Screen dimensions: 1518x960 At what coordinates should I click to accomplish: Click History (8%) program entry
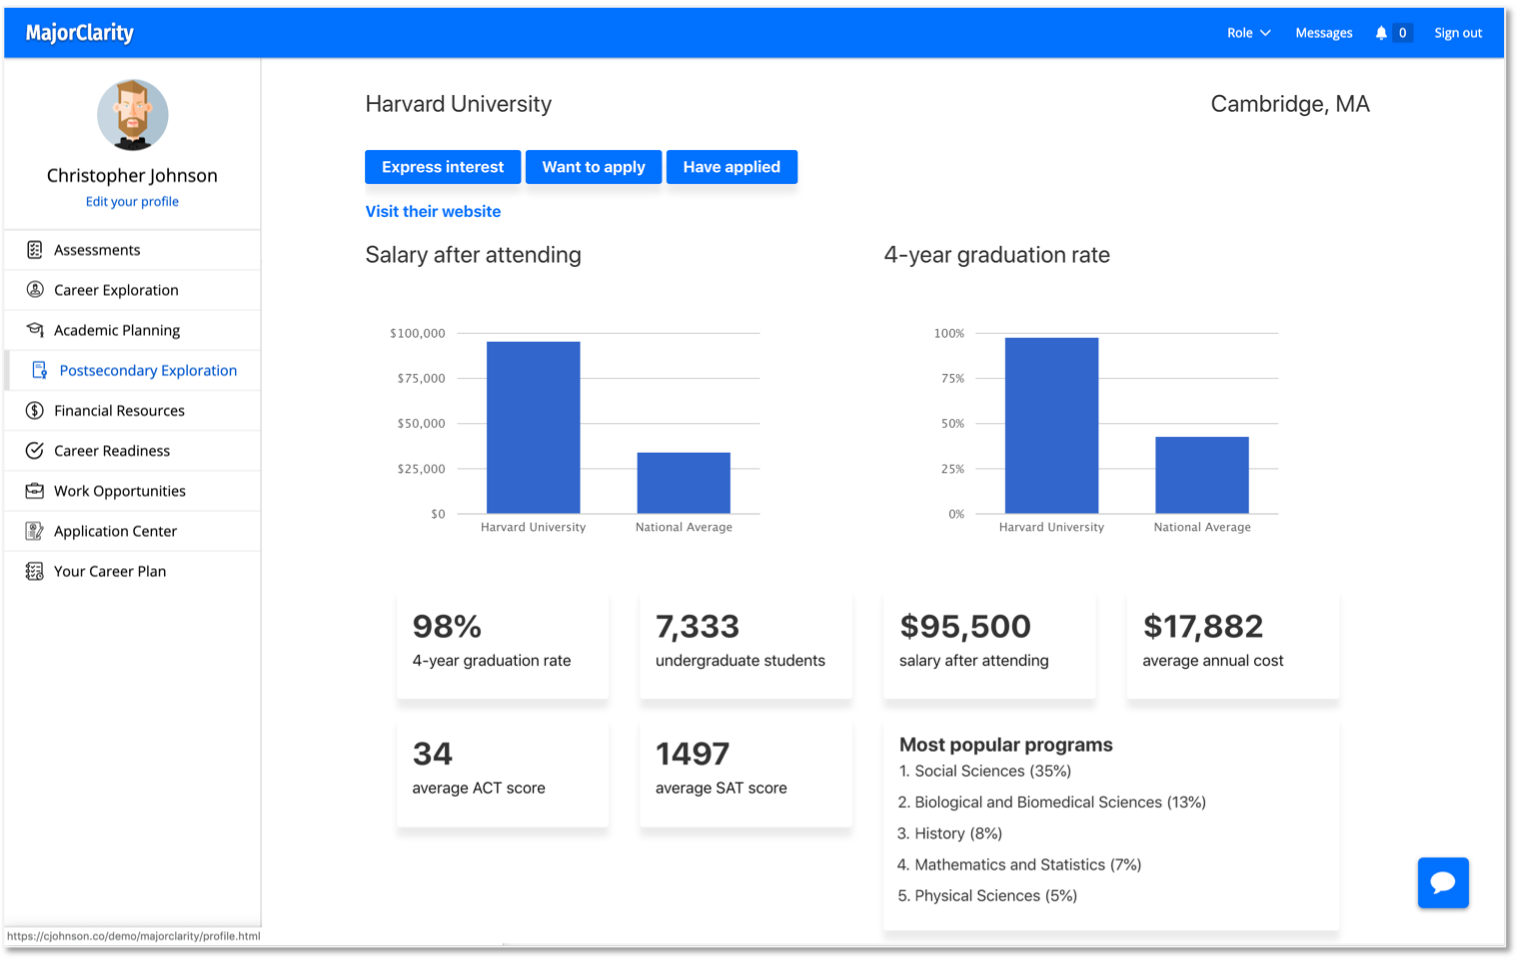(x=950, y=833)
